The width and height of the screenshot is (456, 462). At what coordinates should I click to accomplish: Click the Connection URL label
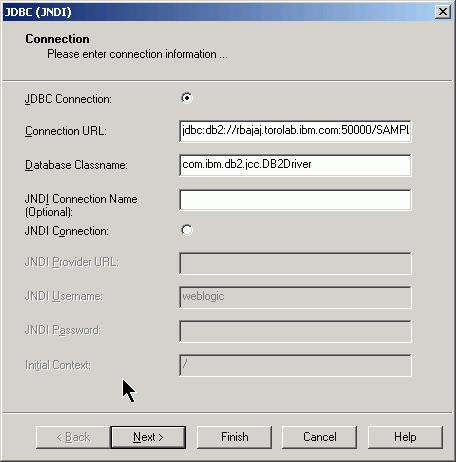point(66,131)
